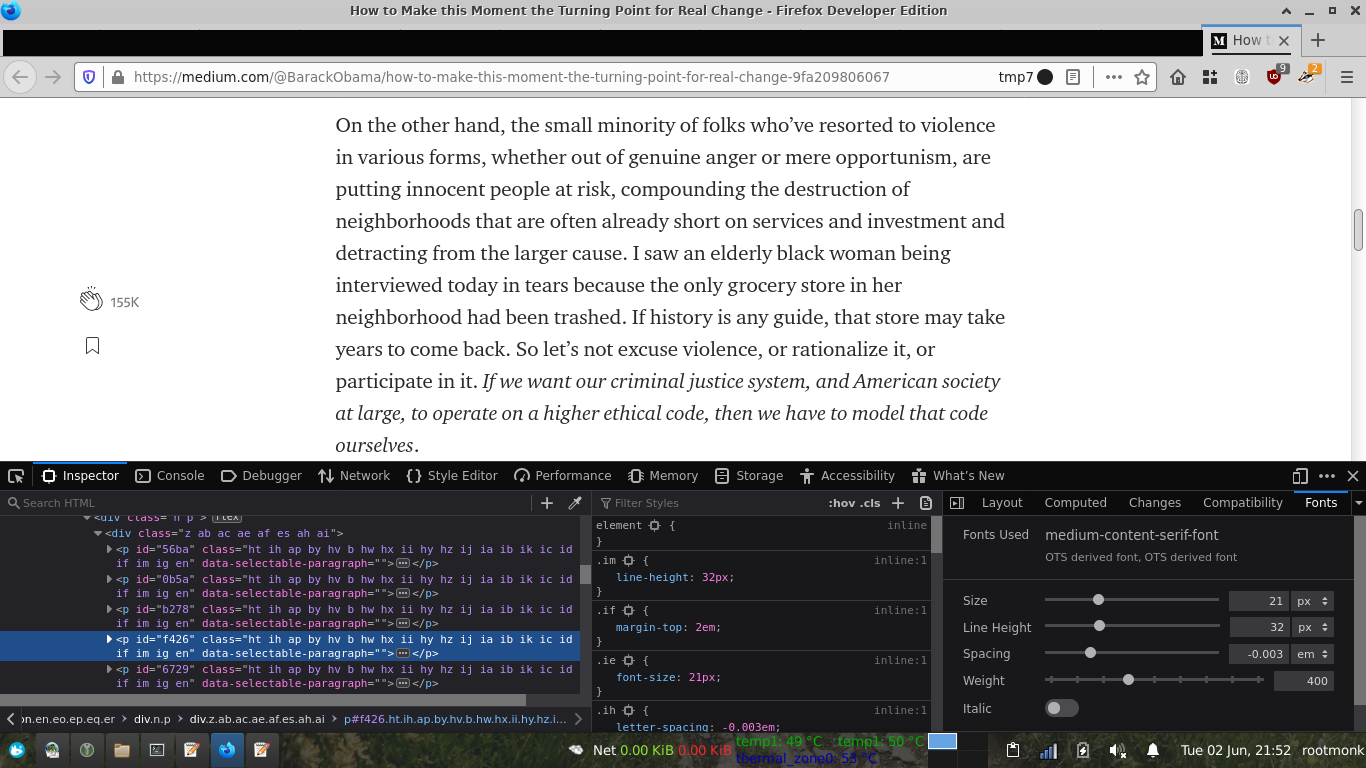This screenshot has height=768, width=1366.
Task: Adjust the font Size slider
Action: [1131, 600]
